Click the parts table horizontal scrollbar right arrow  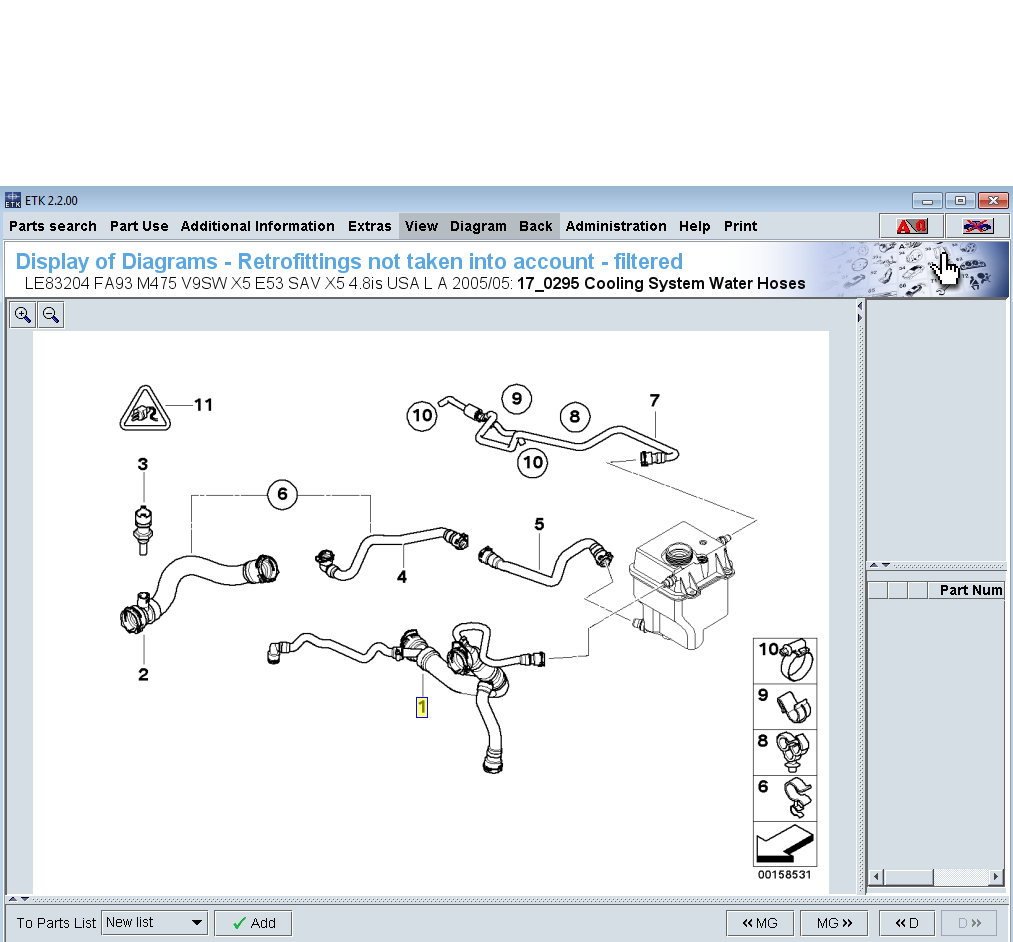point(995,877)
